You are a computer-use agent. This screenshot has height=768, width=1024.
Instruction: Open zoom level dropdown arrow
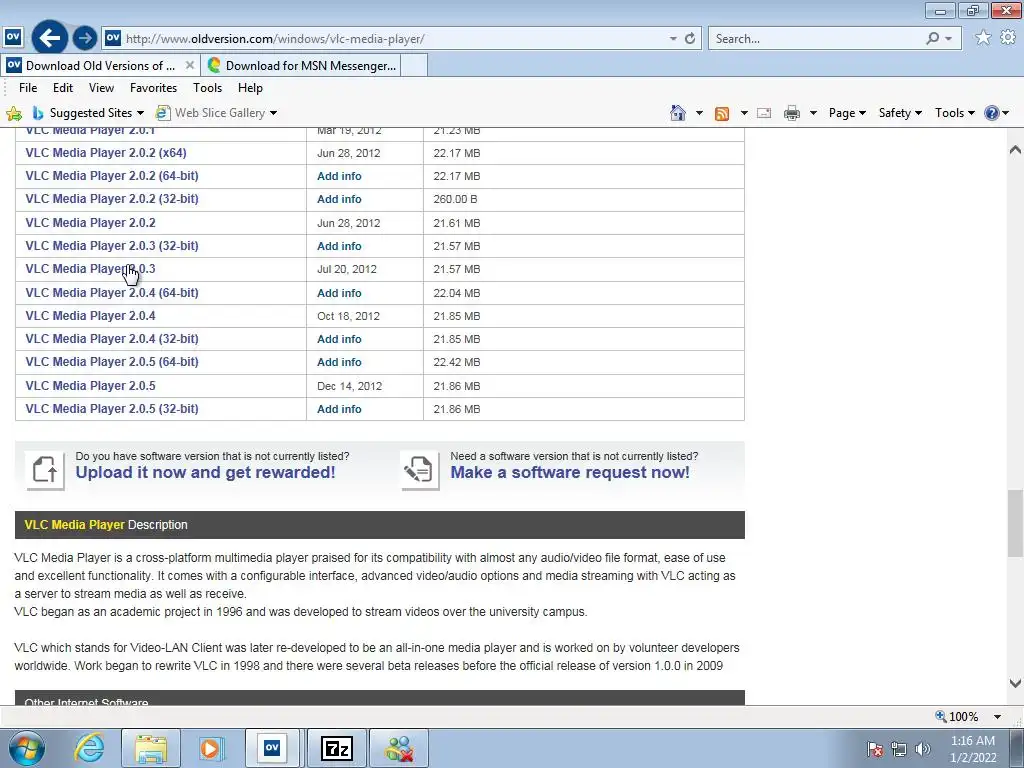(997, 717)
